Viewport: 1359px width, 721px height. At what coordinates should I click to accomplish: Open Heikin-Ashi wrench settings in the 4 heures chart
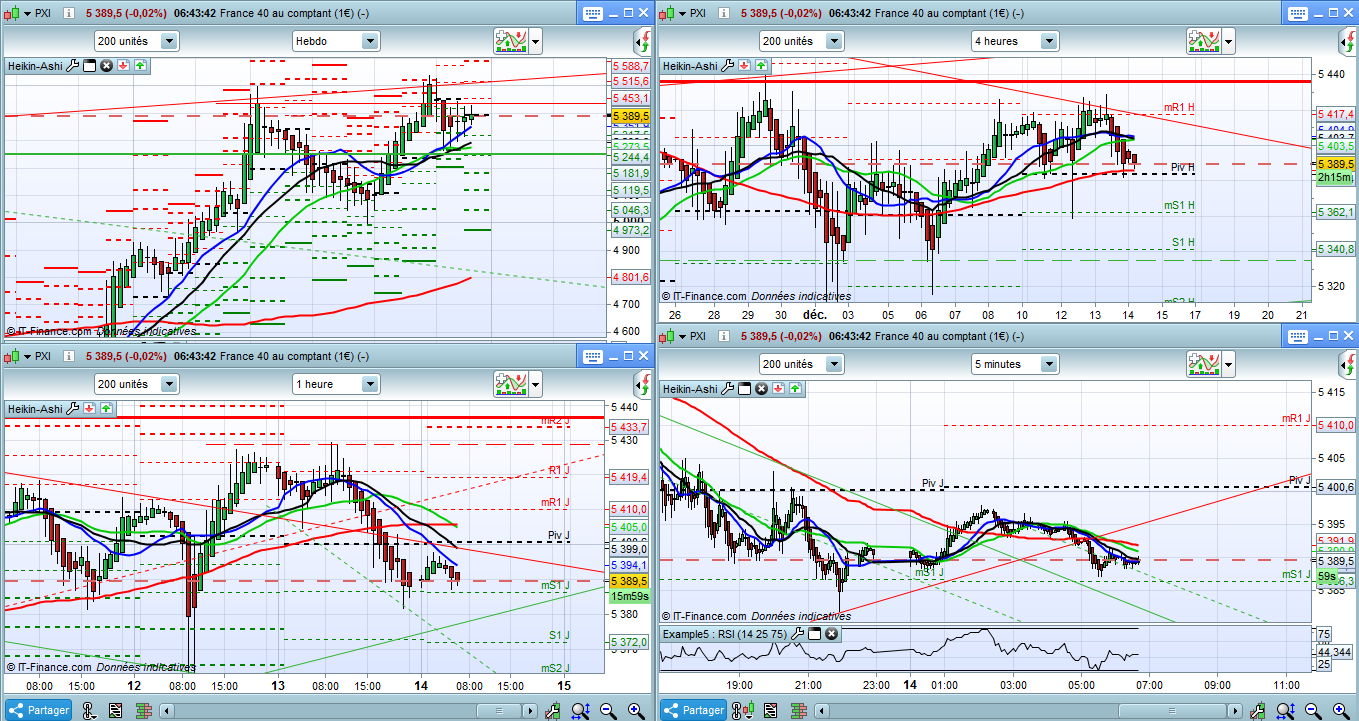click(728, 66)
